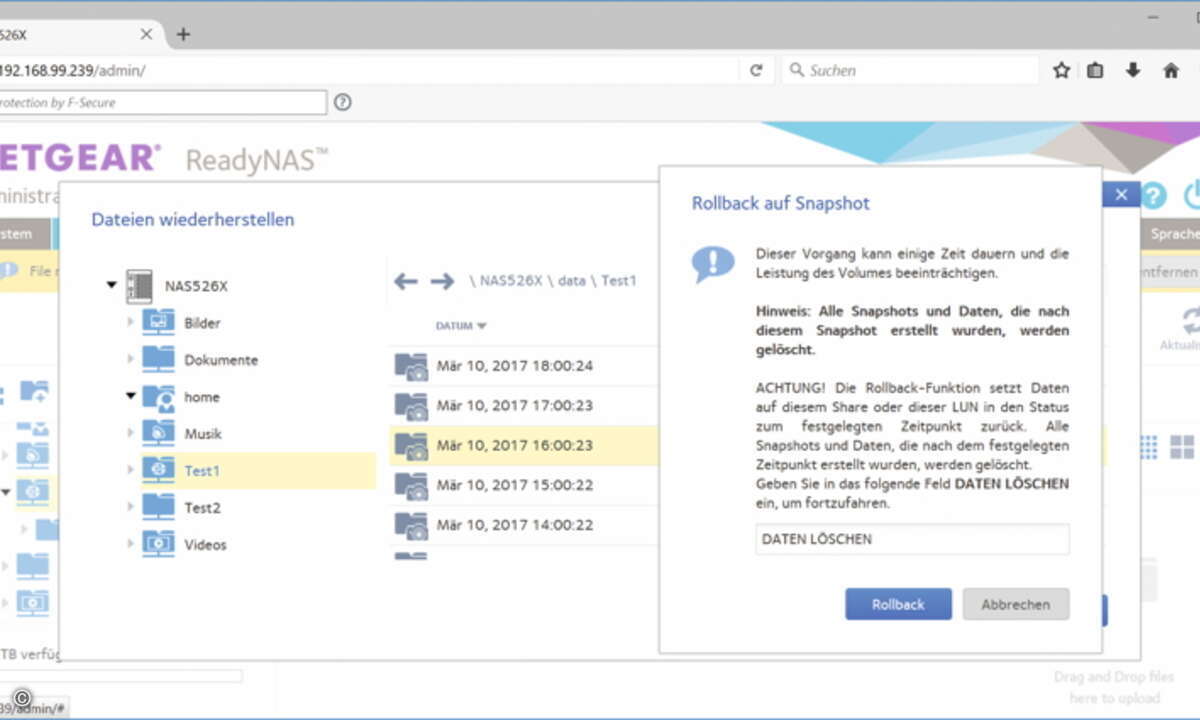Open the ReadyNAS help question-mark icon
Screen dimensions: 1200x720
click(x=1155, y=196)
